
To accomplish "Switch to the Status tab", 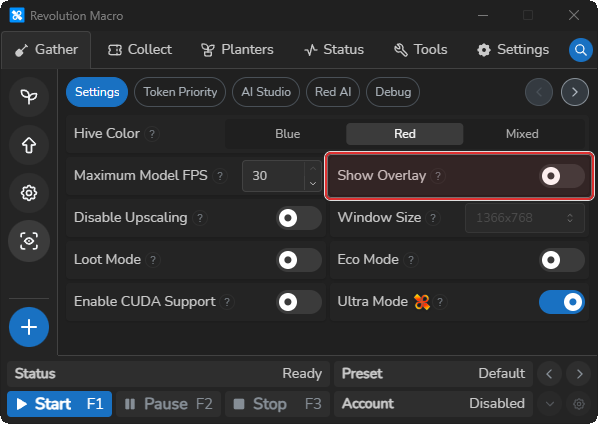I will (334, 50).
